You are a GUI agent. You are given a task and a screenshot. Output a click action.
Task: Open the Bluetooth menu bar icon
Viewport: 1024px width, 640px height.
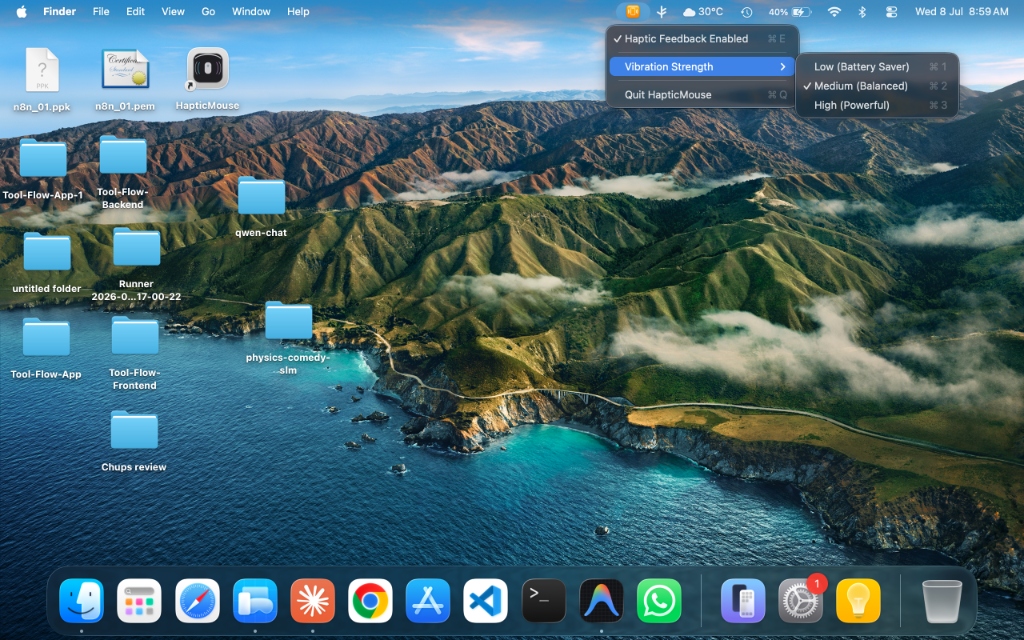point(862,12)
